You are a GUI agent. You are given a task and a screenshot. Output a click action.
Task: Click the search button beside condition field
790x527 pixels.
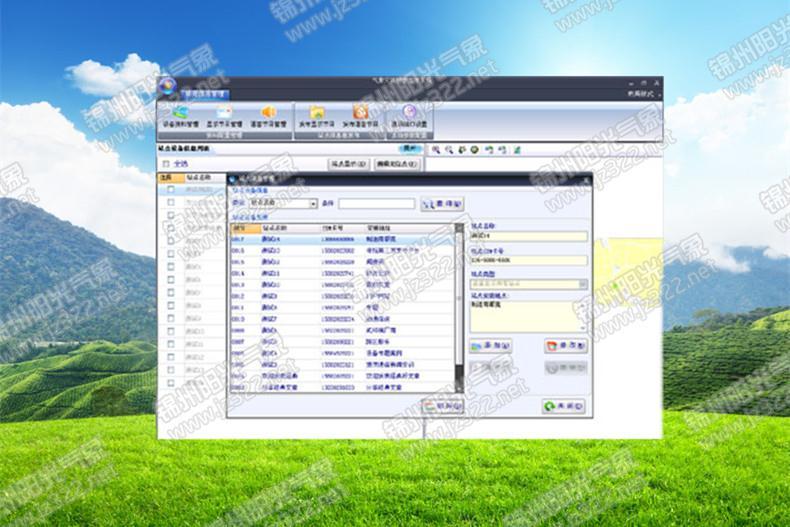pos(441,203)
